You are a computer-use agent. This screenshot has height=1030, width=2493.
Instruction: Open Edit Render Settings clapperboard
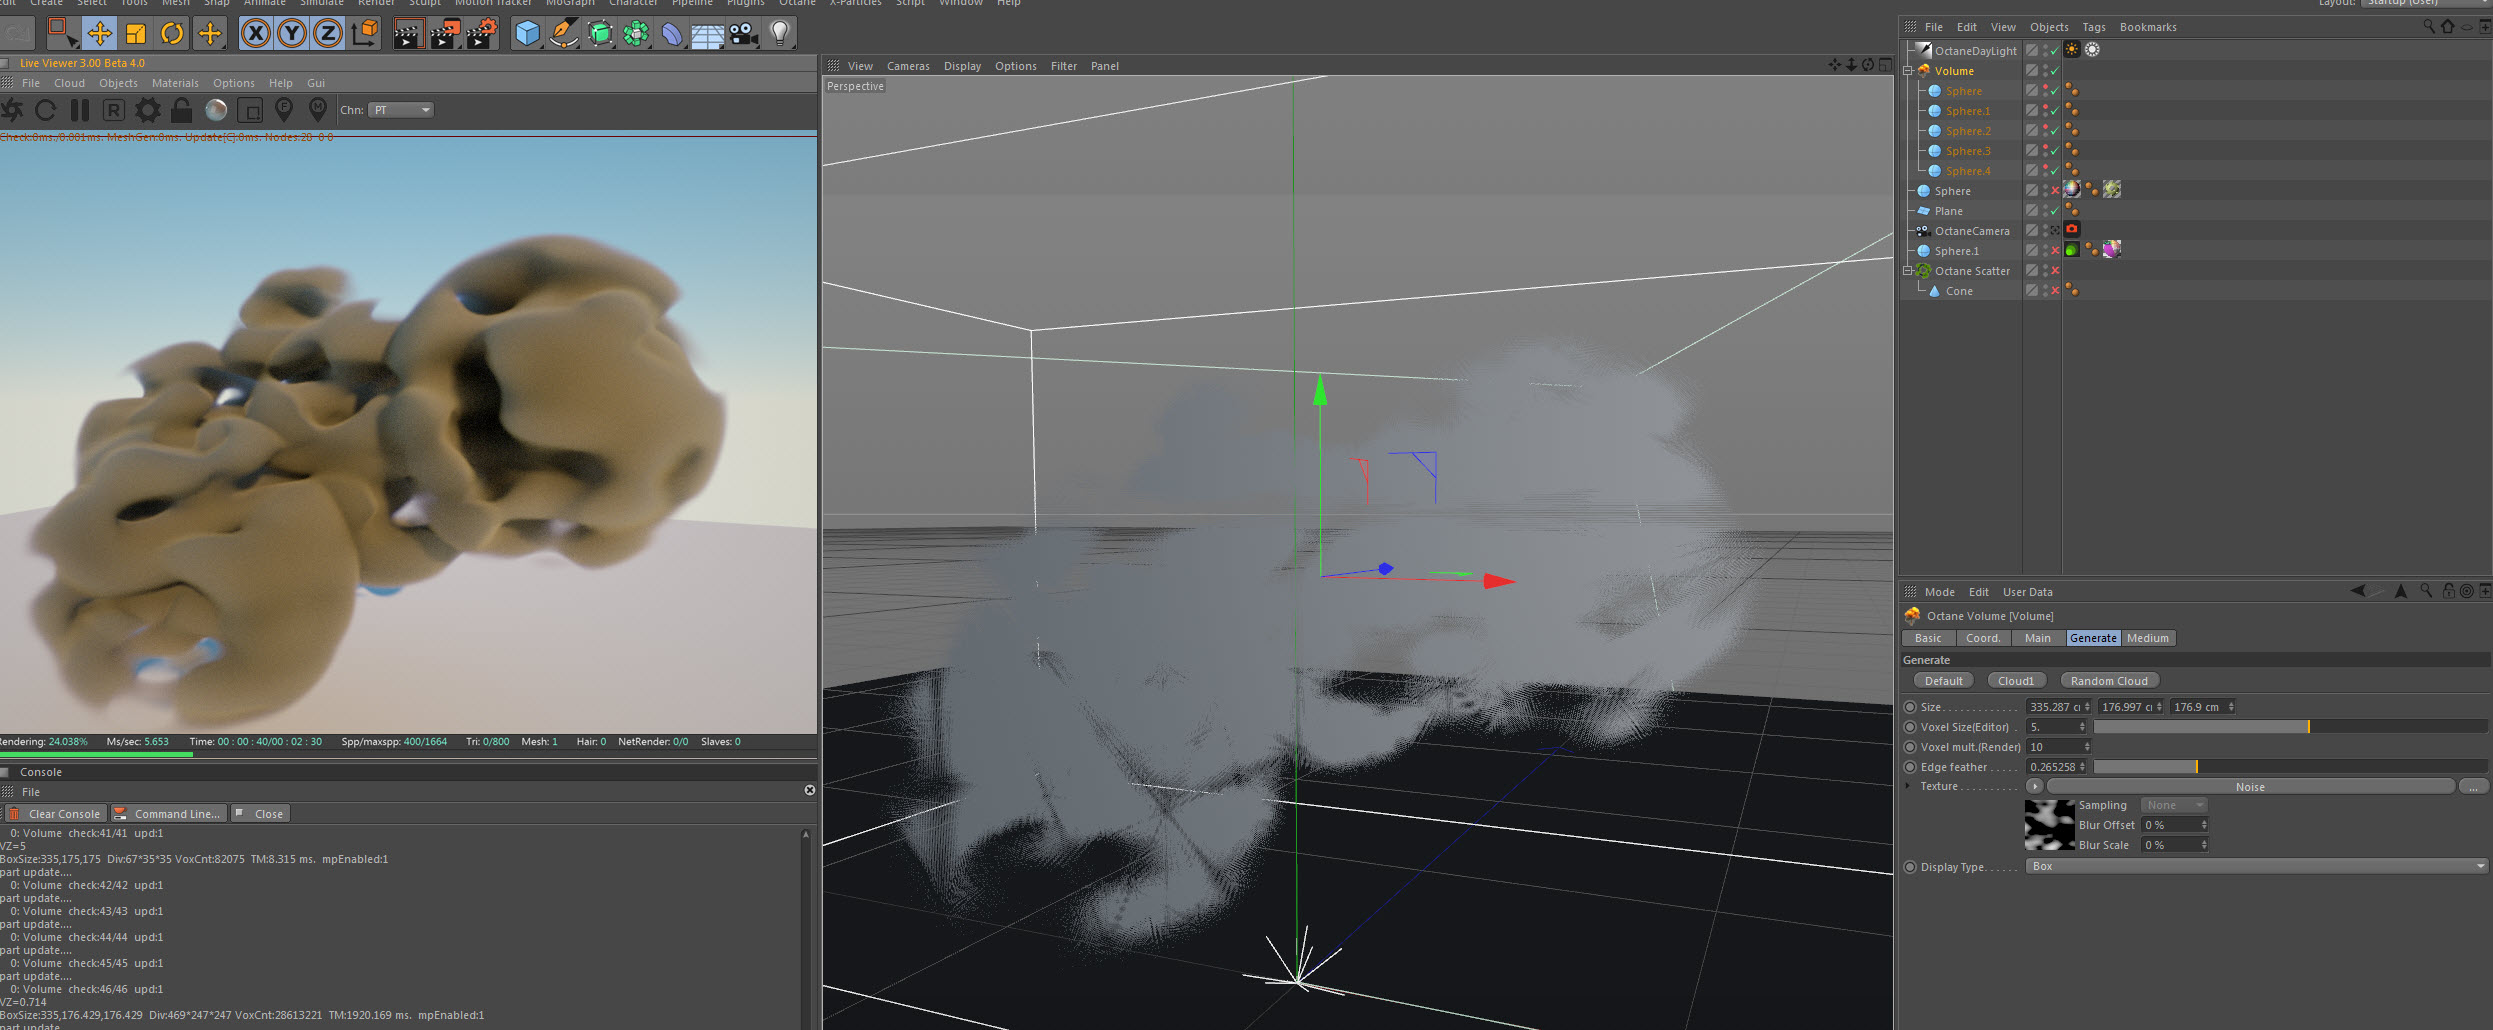[482, 33]
